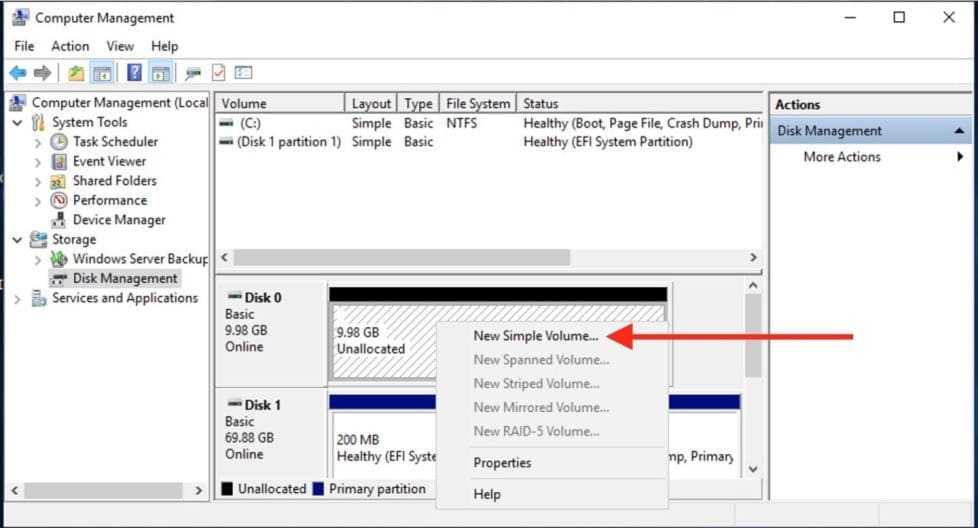Image resolution: width=978 pixels, height=528 pixels.
Task: Click the Up one level folder icon
Action: (76, 73)
